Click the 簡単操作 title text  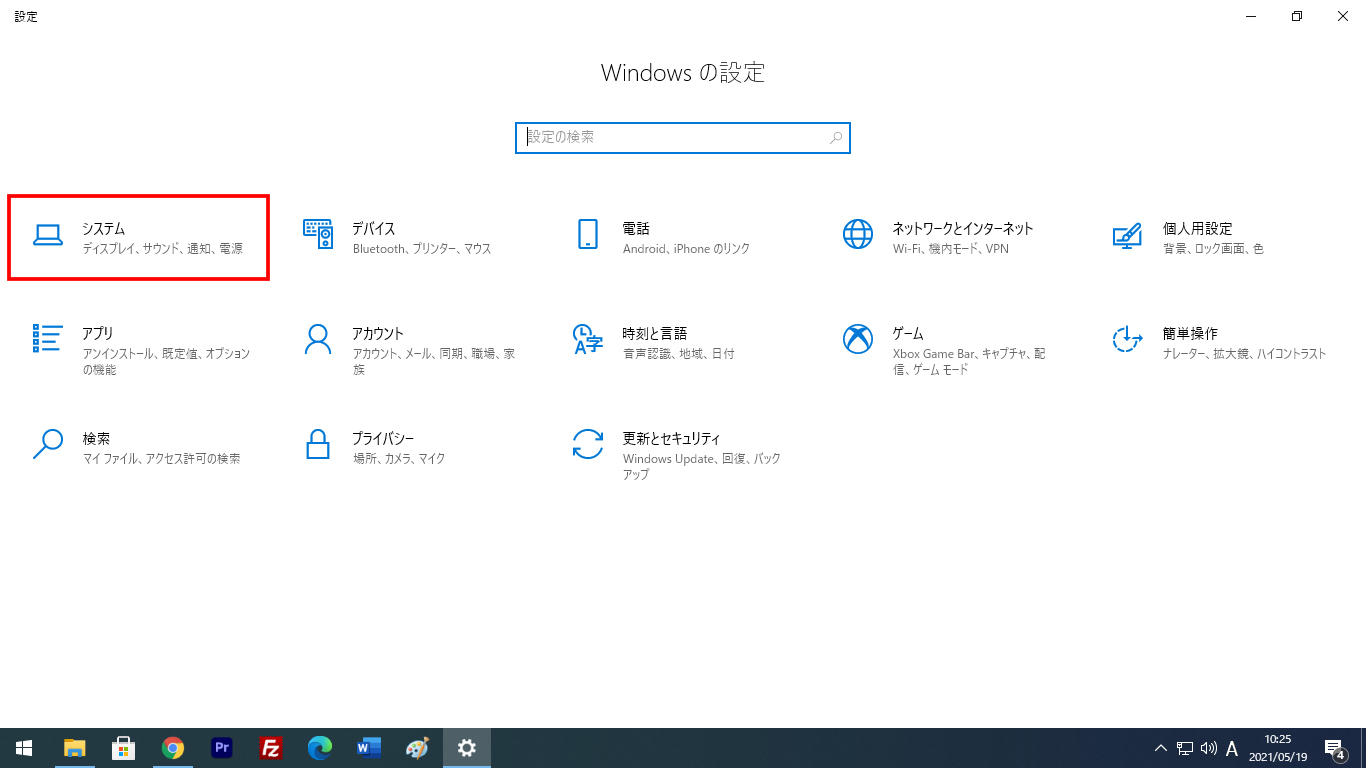click(x=1190, y=334)
